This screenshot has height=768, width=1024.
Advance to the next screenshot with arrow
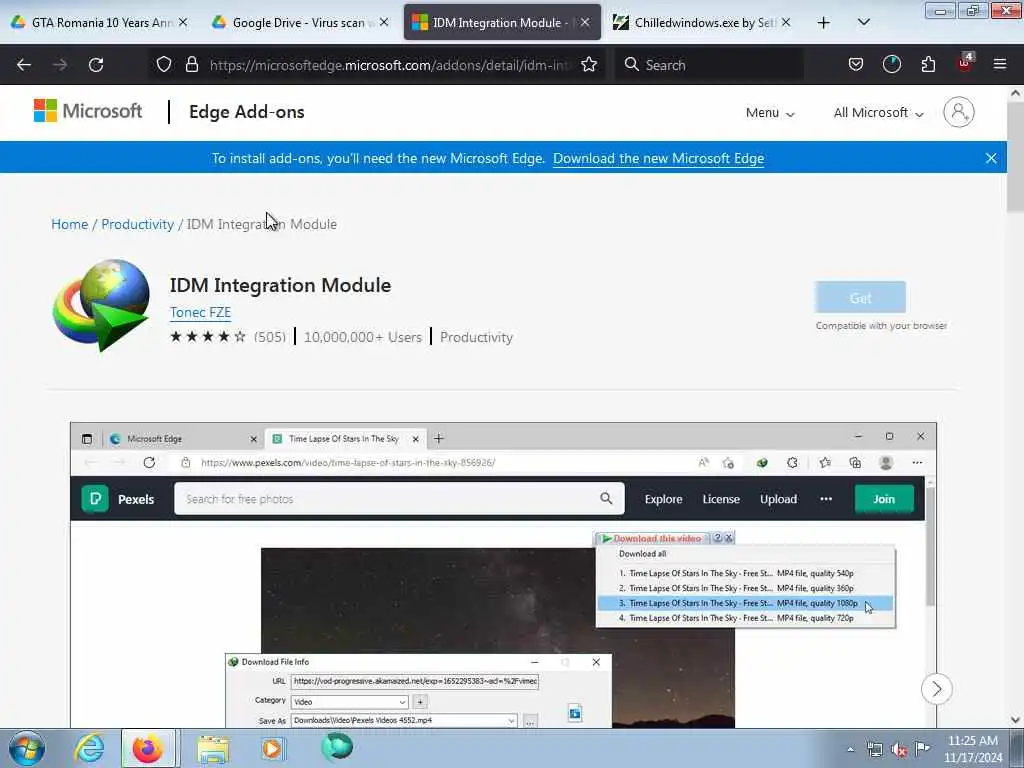point(936,689)
